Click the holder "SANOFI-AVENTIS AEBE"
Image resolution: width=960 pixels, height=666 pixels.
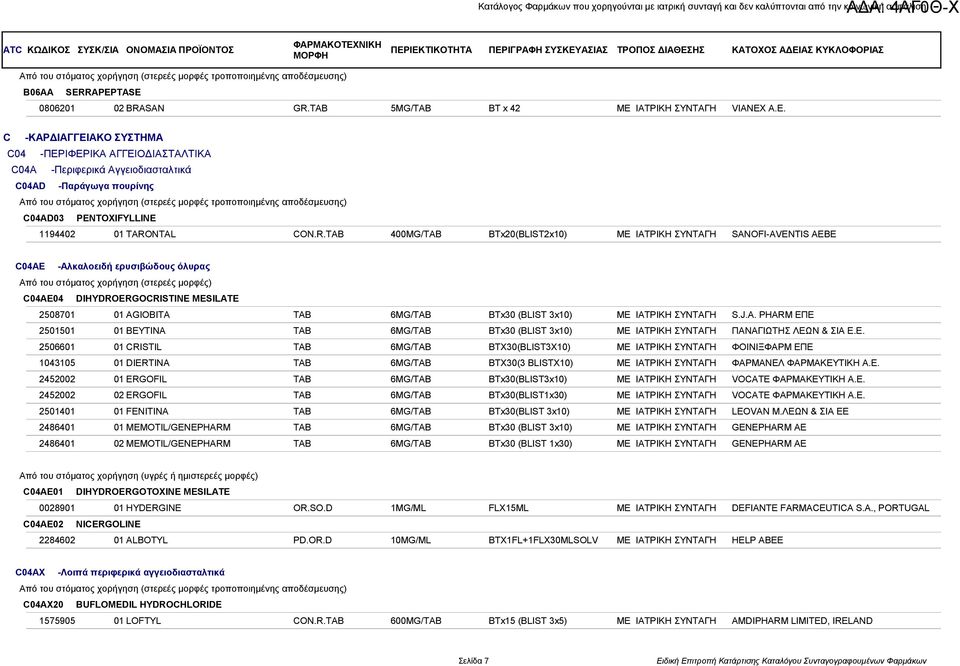[x=784, y=234]
